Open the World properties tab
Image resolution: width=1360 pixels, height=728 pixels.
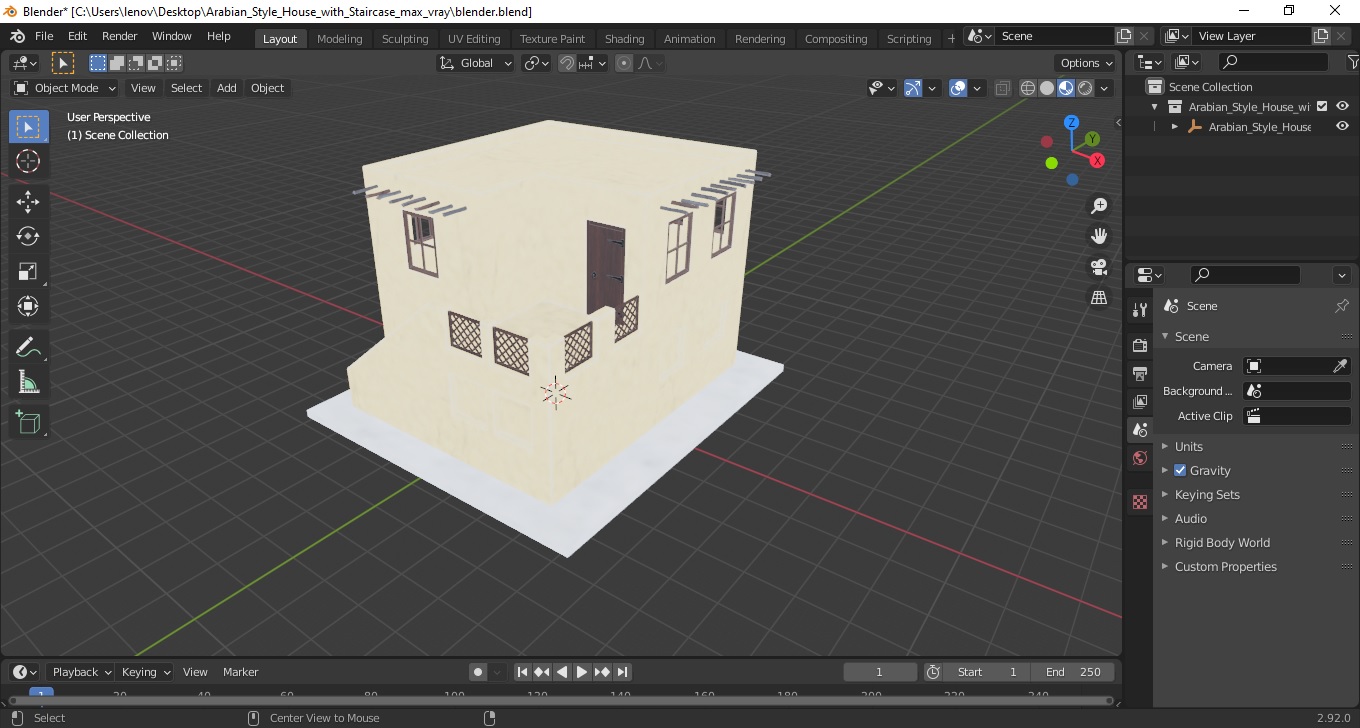pos(1140,458)
